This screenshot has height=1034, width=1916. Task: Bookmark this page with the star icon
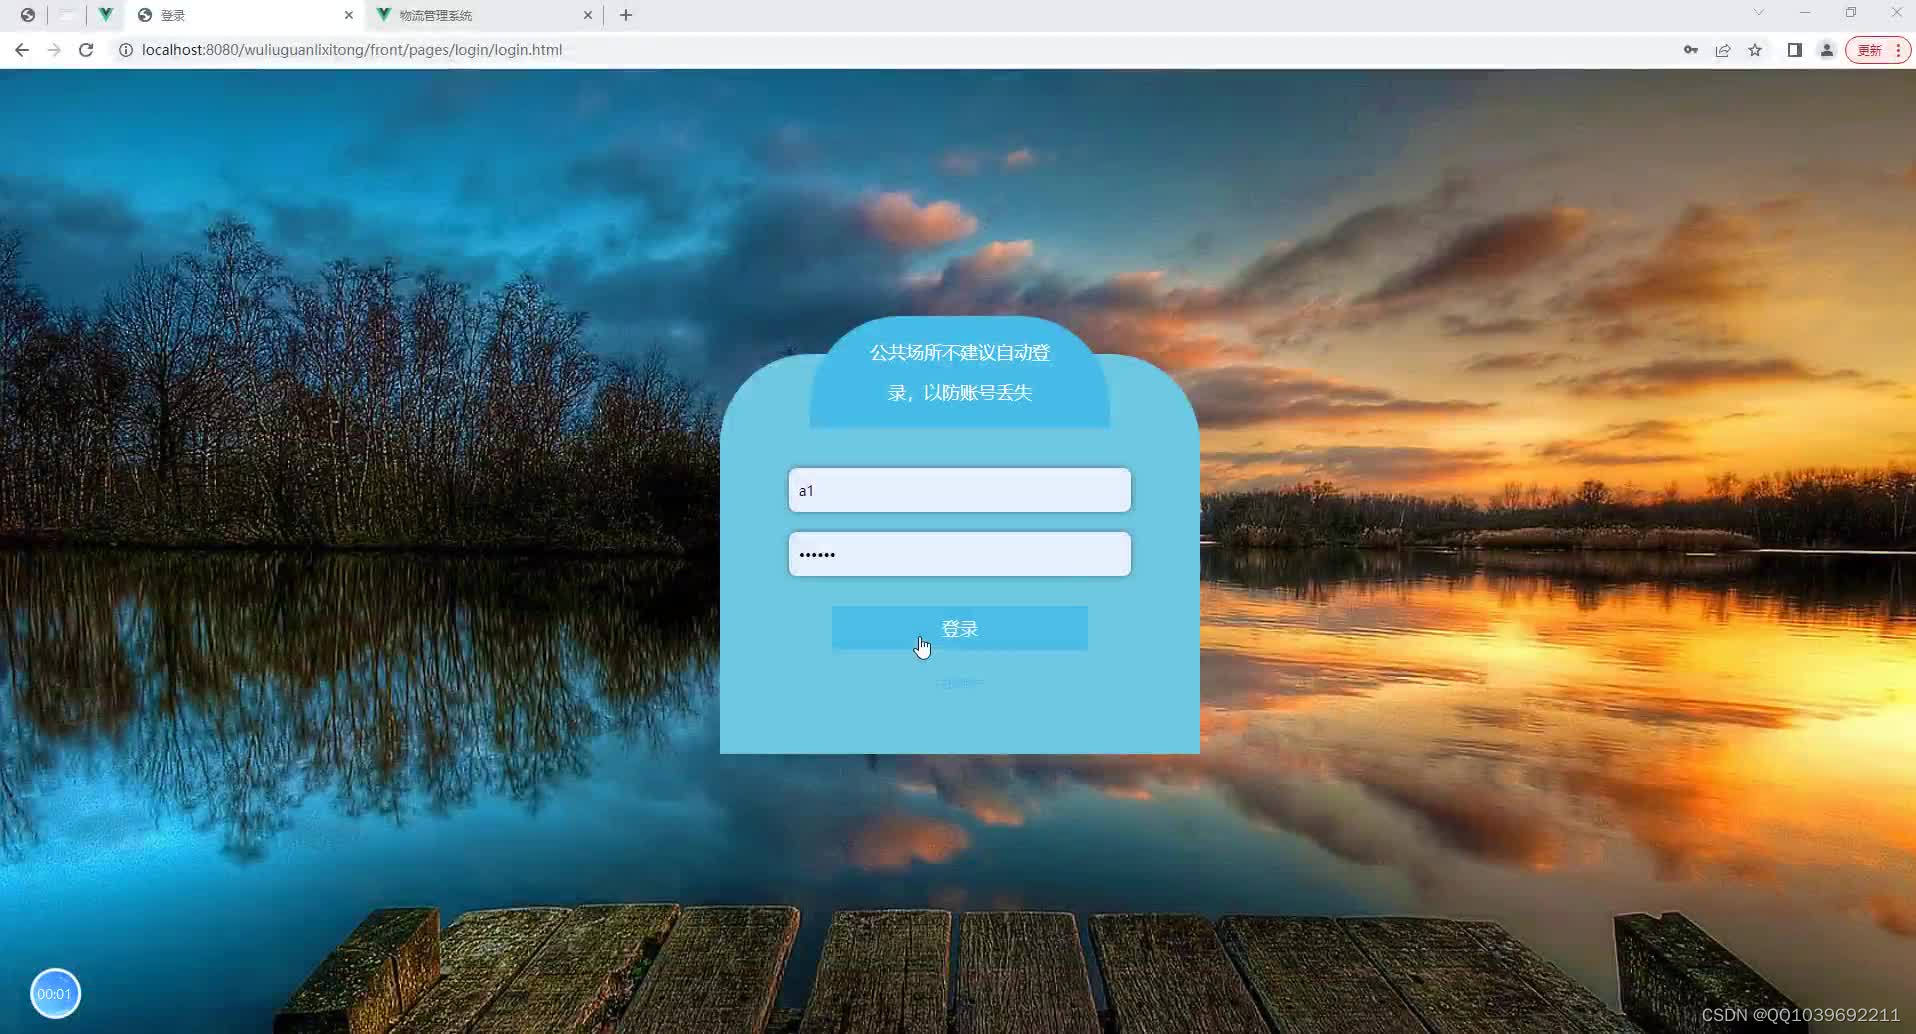(1755, 50)
